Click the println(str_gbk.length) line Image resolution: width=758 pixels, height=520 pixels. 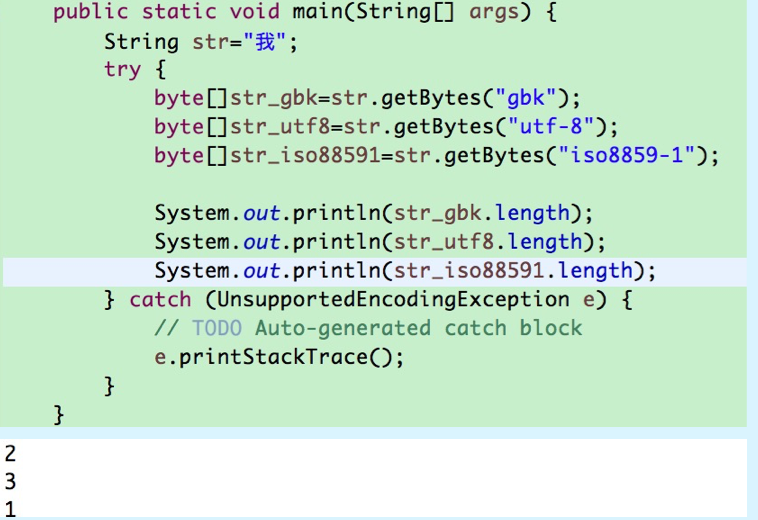pos(373,213)
